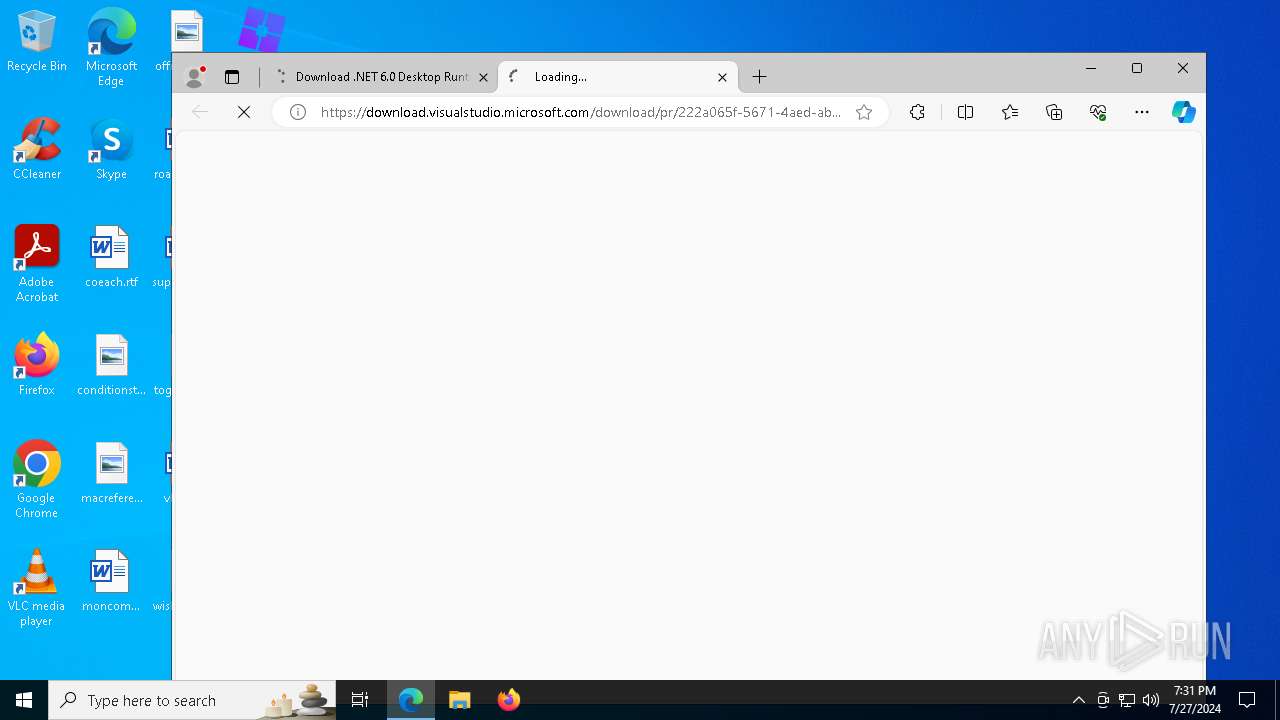View site information icon in address bar

coord(298,112)
